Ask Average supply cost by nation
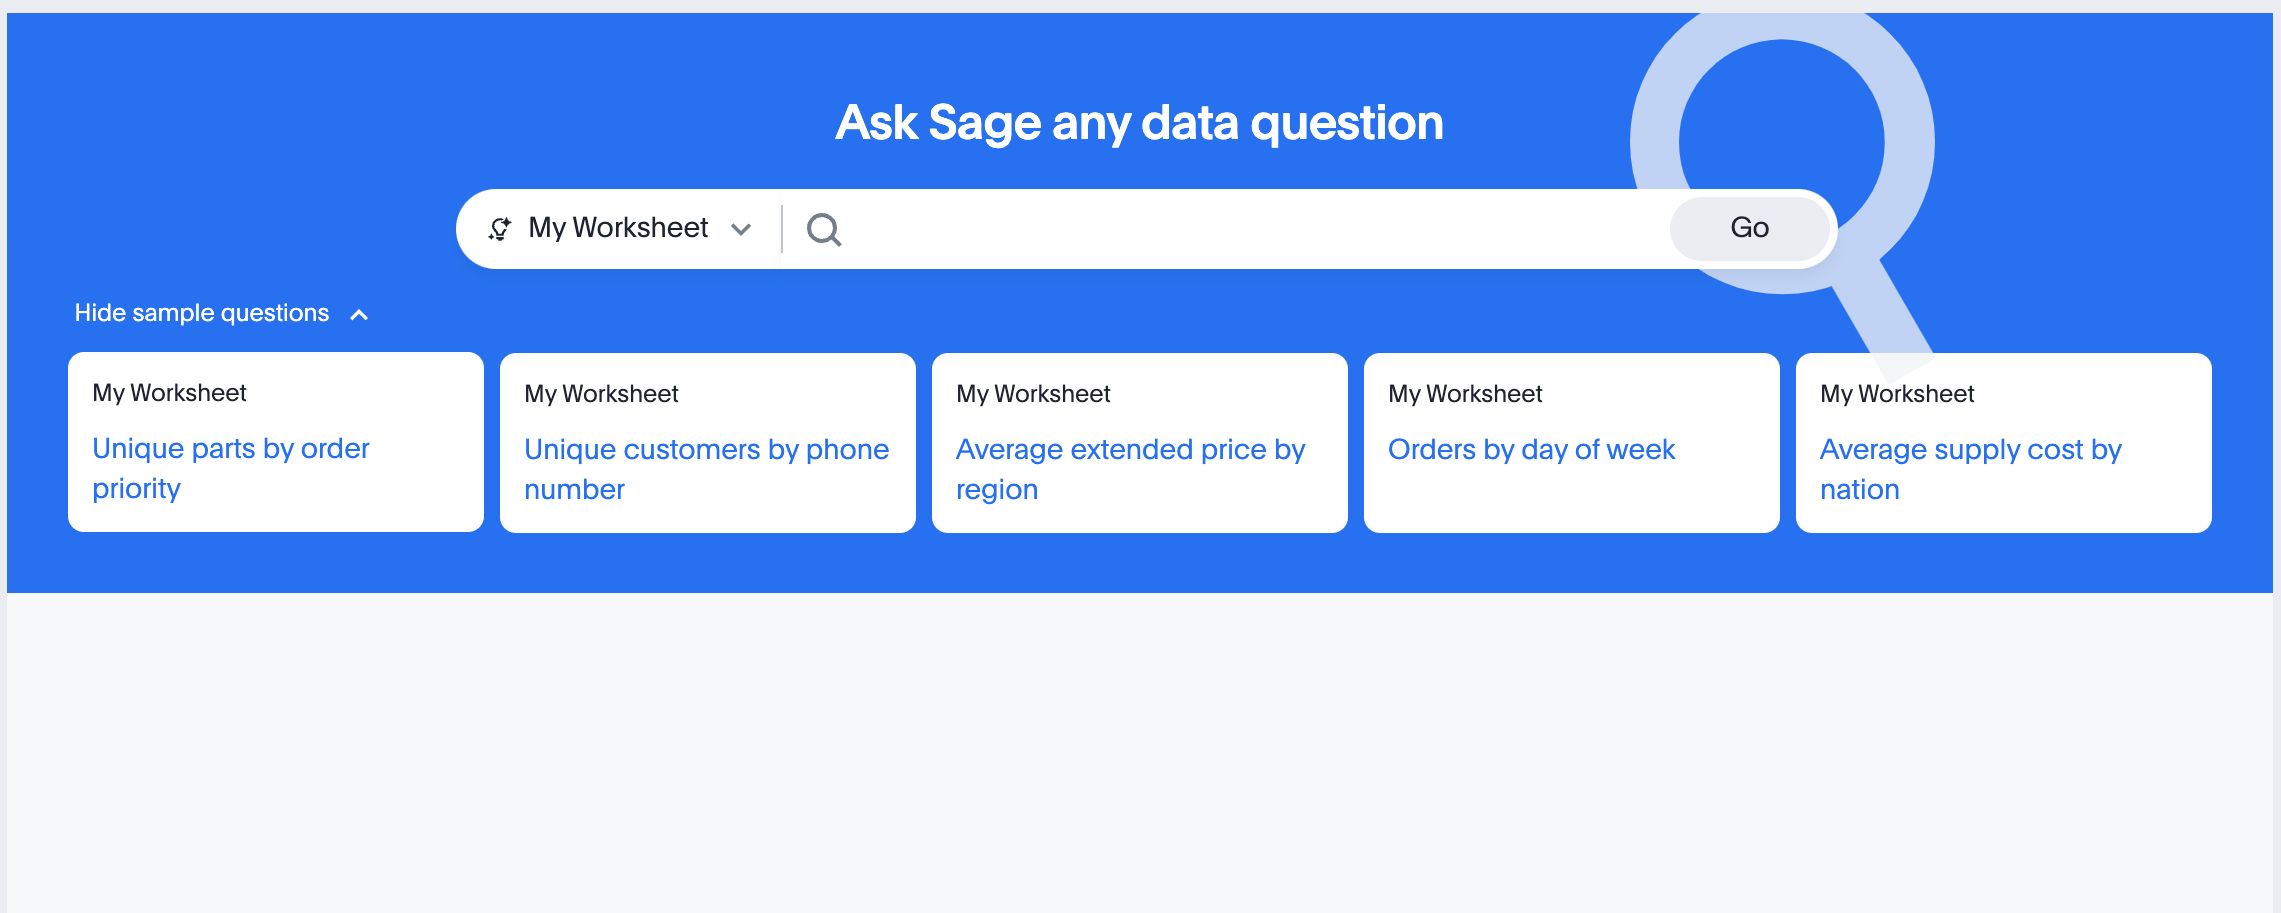Screen dimensions: 2281x913 pos(1970,468)
